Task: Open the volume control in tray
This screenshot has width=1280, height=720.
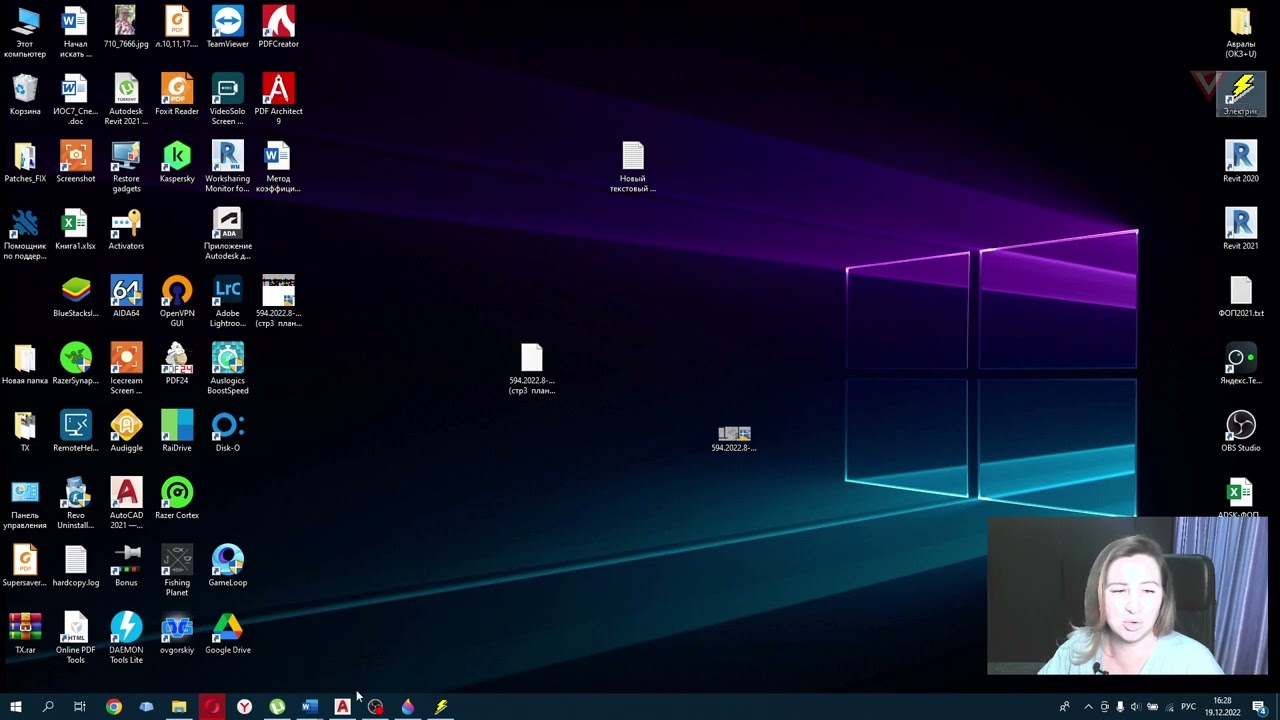Action: coord(1135,707)
